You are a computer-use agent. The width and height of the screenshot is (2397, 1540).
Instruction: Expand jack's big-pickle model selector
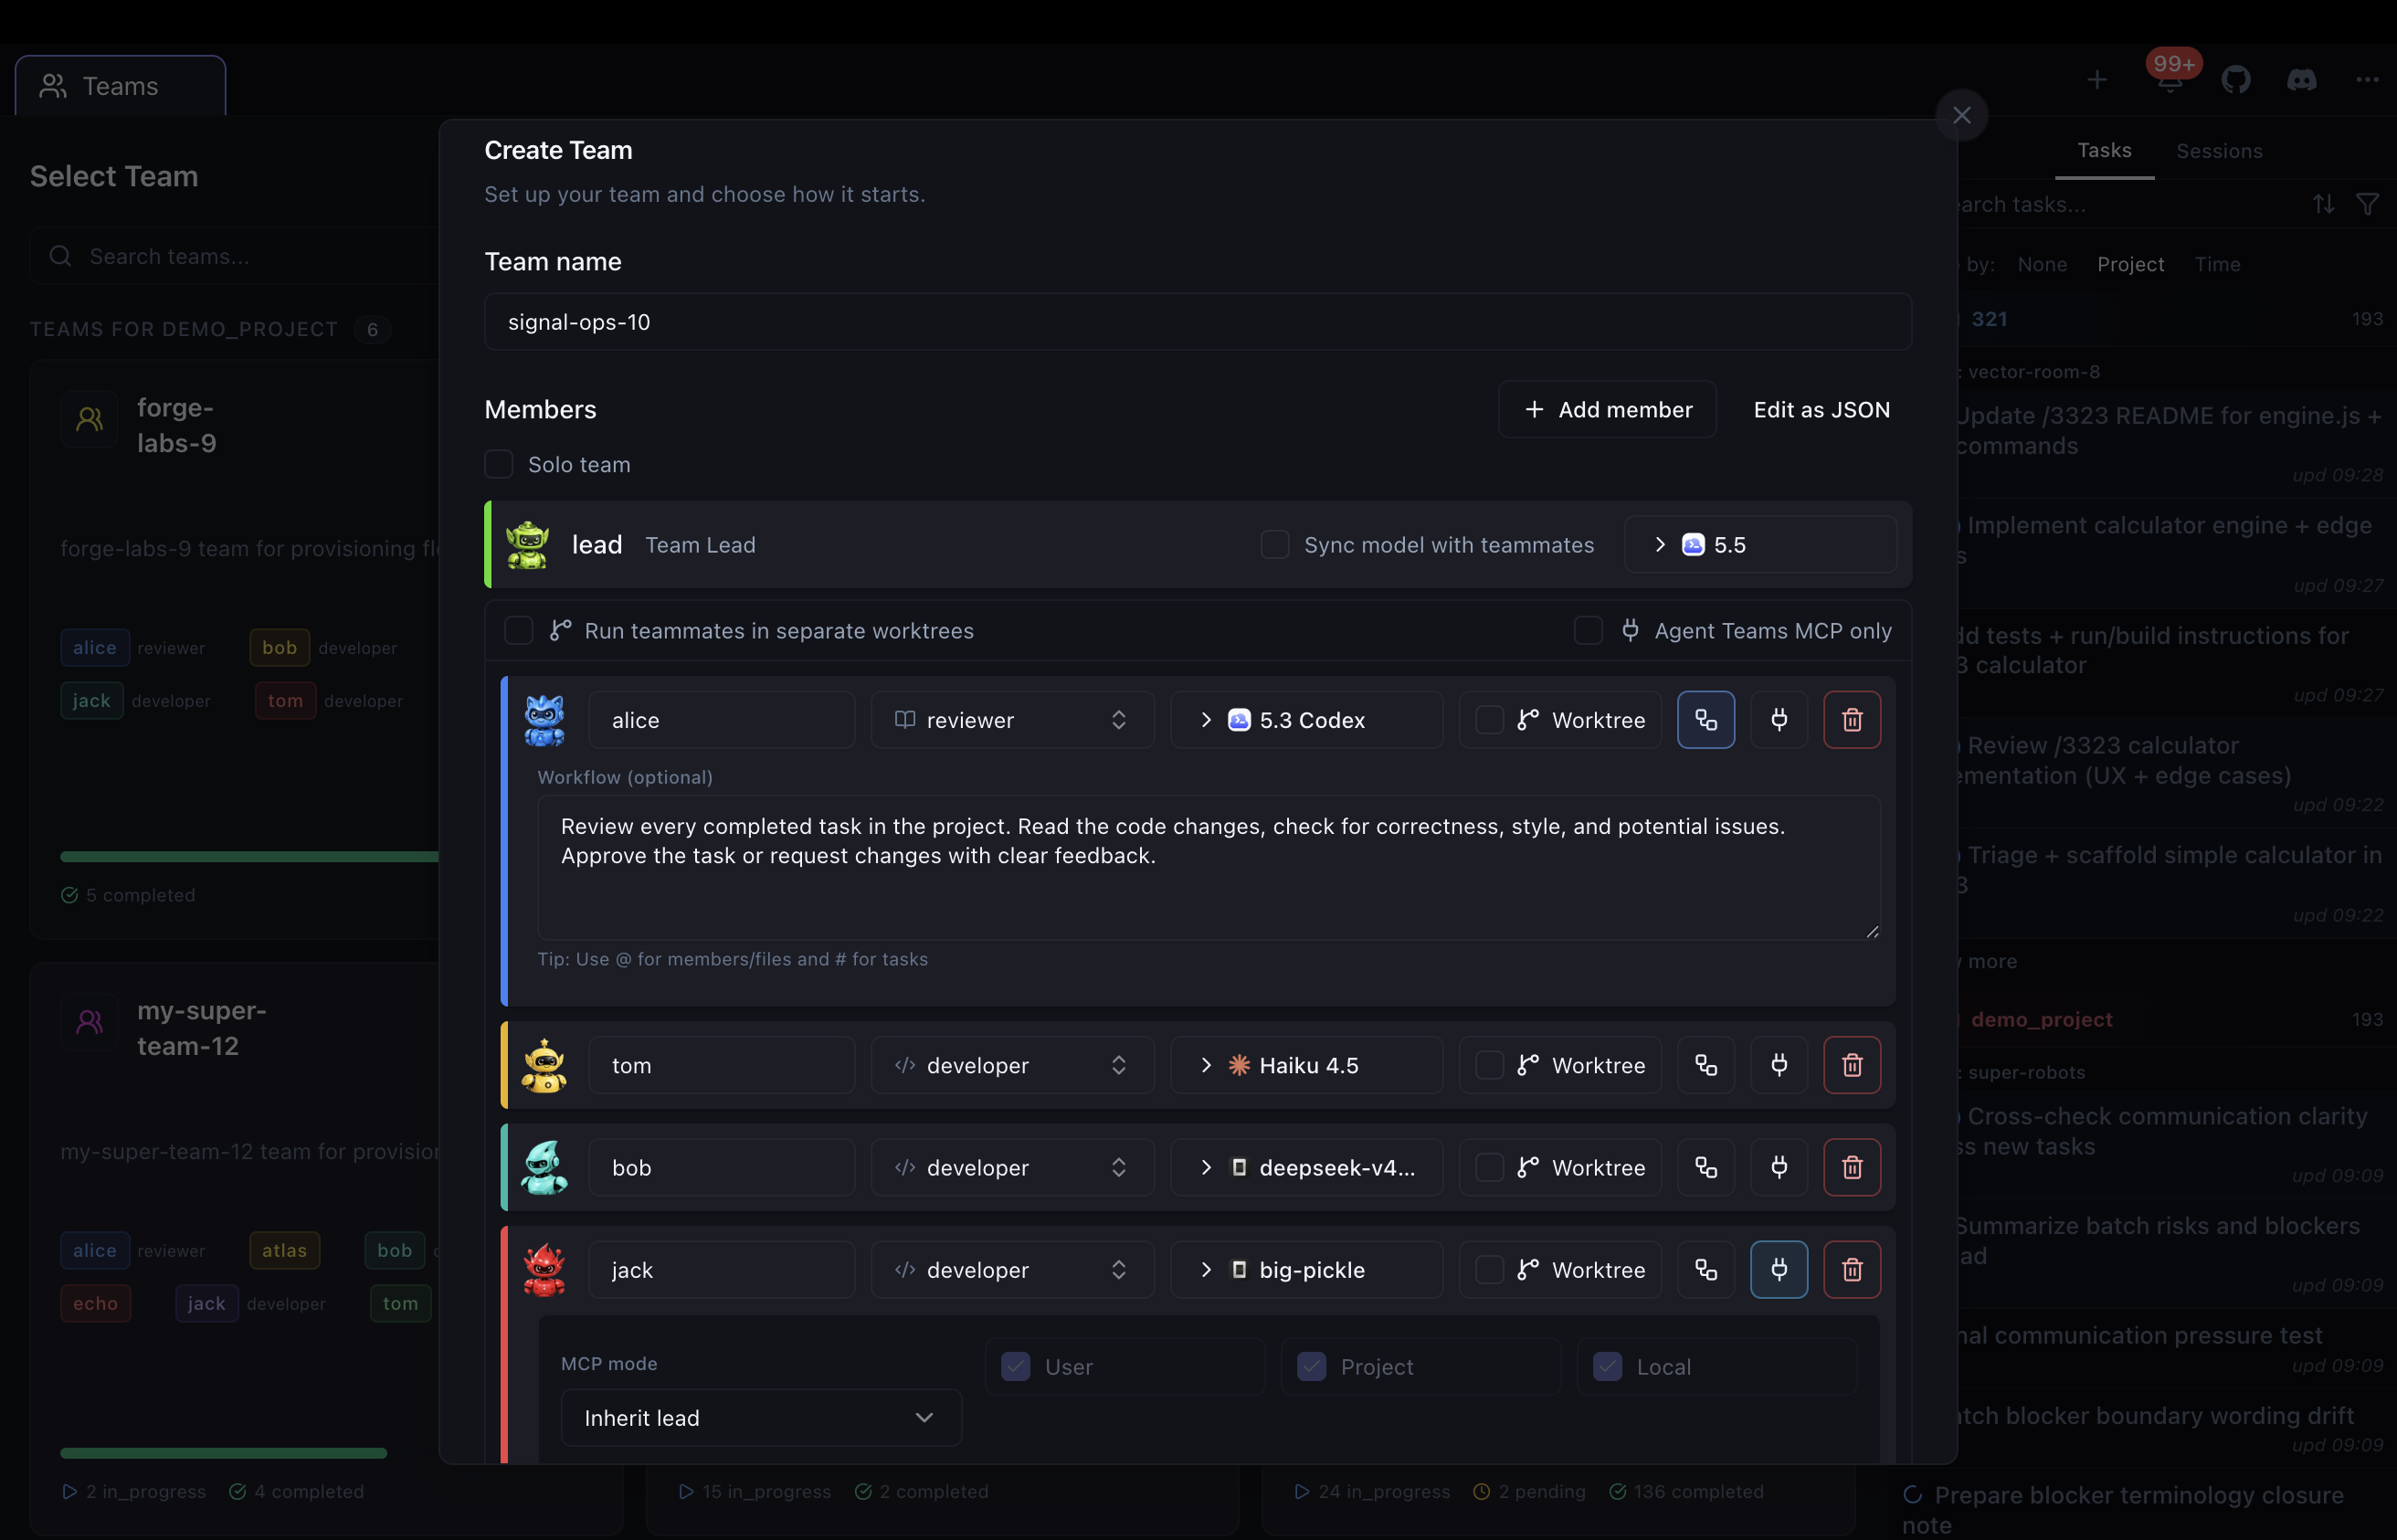coord(1306,1269)
